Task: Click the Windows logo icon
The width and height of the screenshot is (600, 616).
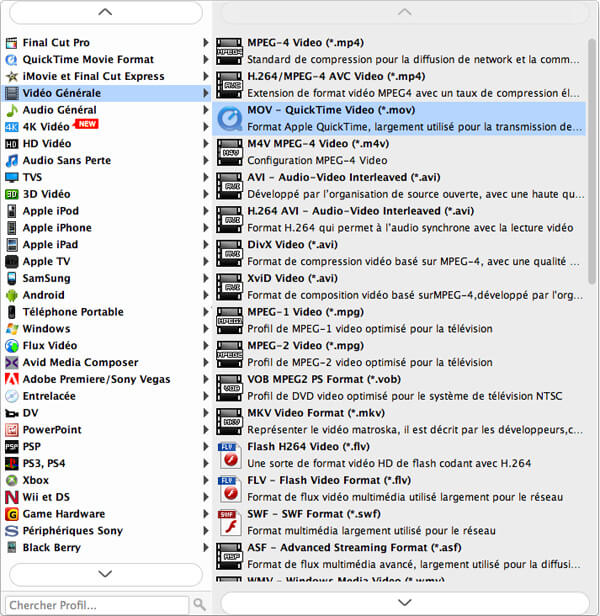Action: pyautogui.click(x=12, y=329)
